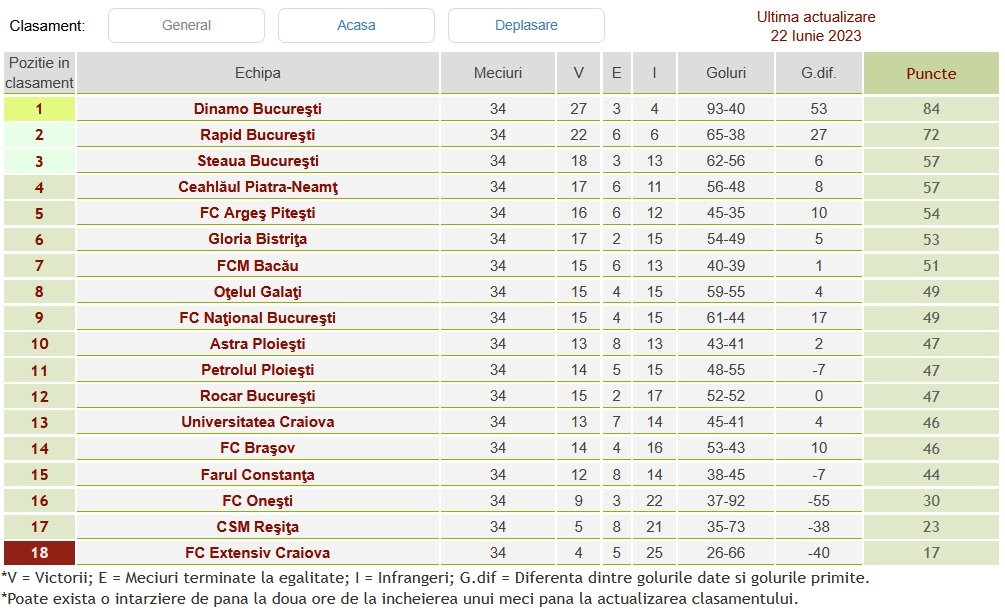The image size is (1005, 612).
Task: Click the Puncte column header
Action: point(930,73)
